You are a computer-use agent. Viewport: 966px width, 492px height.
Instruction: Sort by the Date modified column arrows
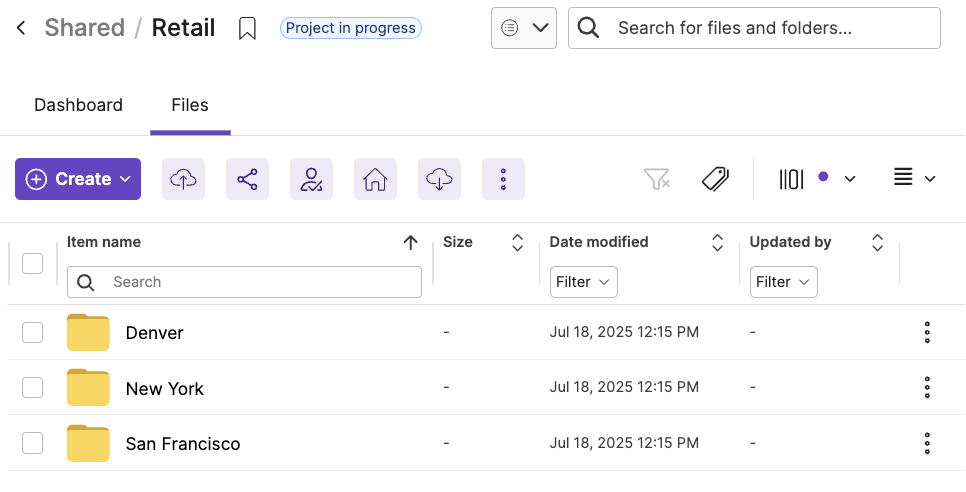tap(717, 243)
